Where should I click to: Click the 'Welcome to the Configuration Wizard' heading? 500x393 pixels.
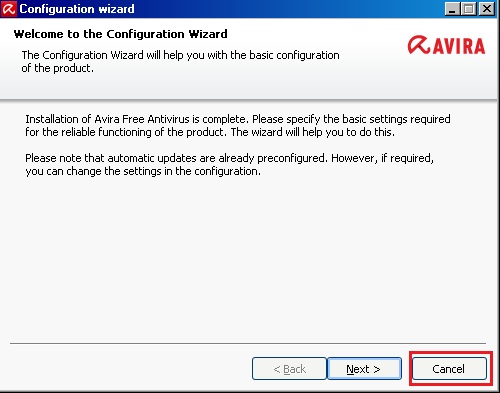click(121, 34)
